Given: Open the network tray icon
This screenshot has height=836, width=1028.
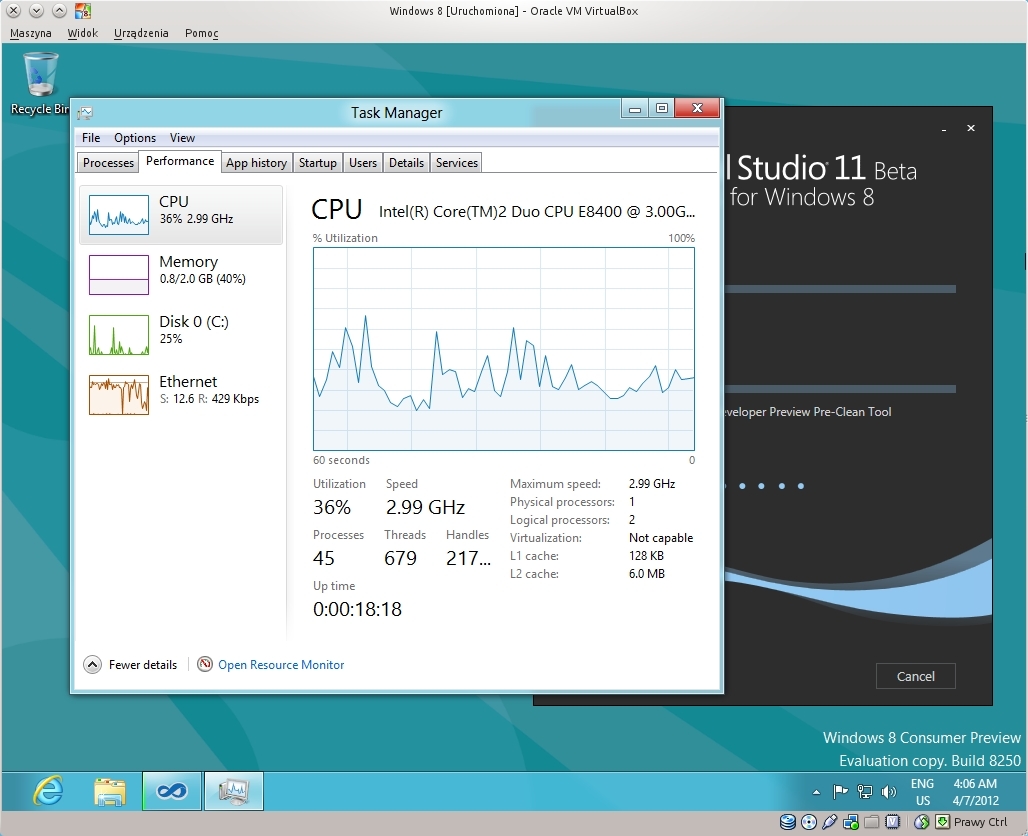Looking at the screenshot, I should coord(865,792).
